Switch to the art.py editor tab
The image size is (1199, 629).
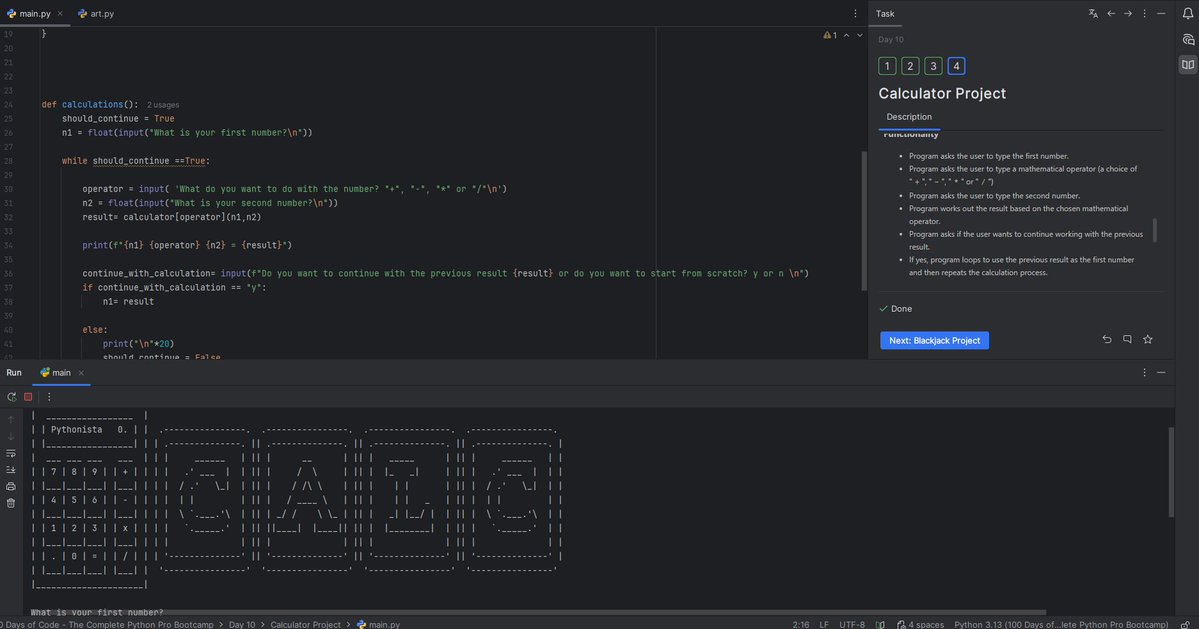tap(96, 14)
